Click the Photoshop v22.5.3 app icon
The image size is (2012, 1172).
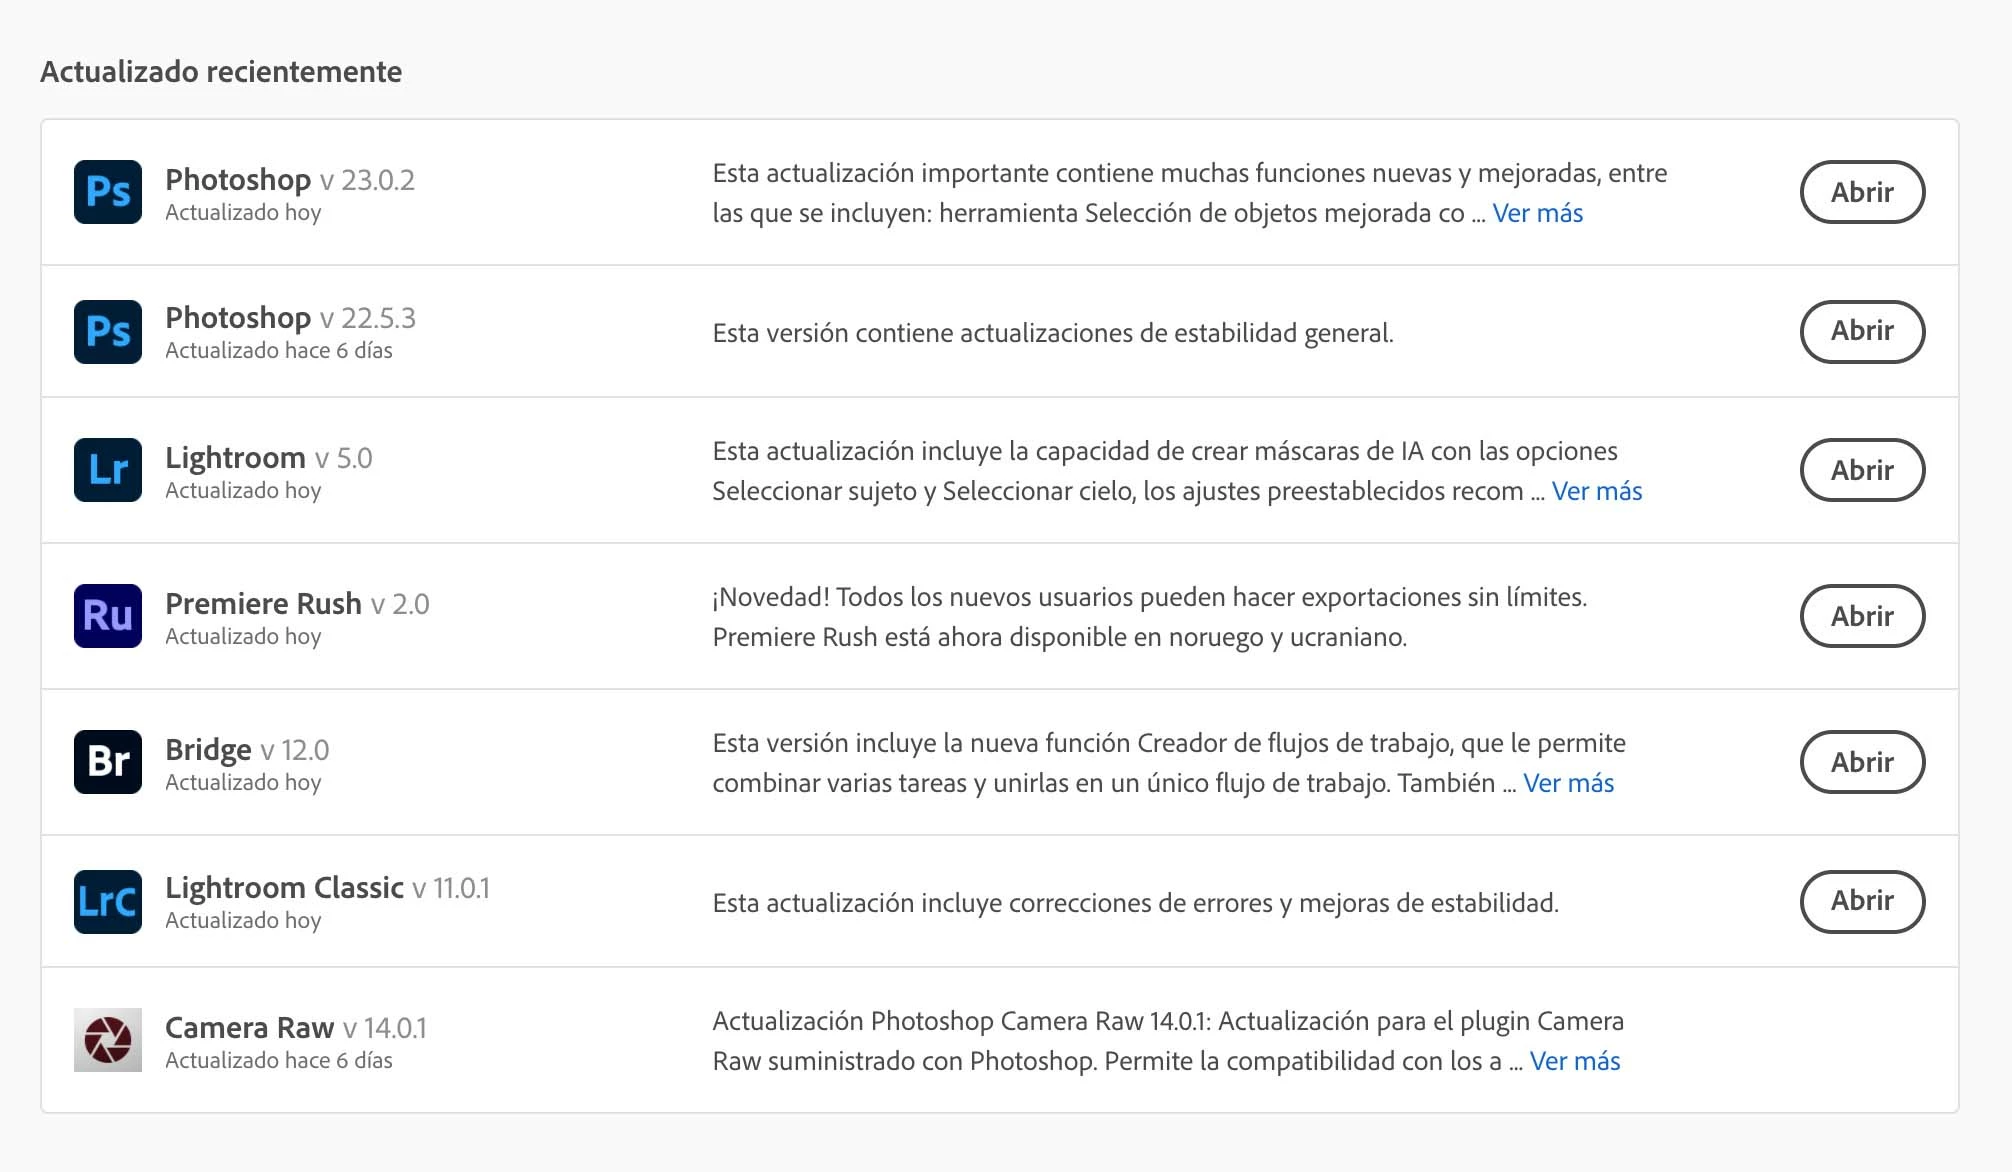[108, 331]
